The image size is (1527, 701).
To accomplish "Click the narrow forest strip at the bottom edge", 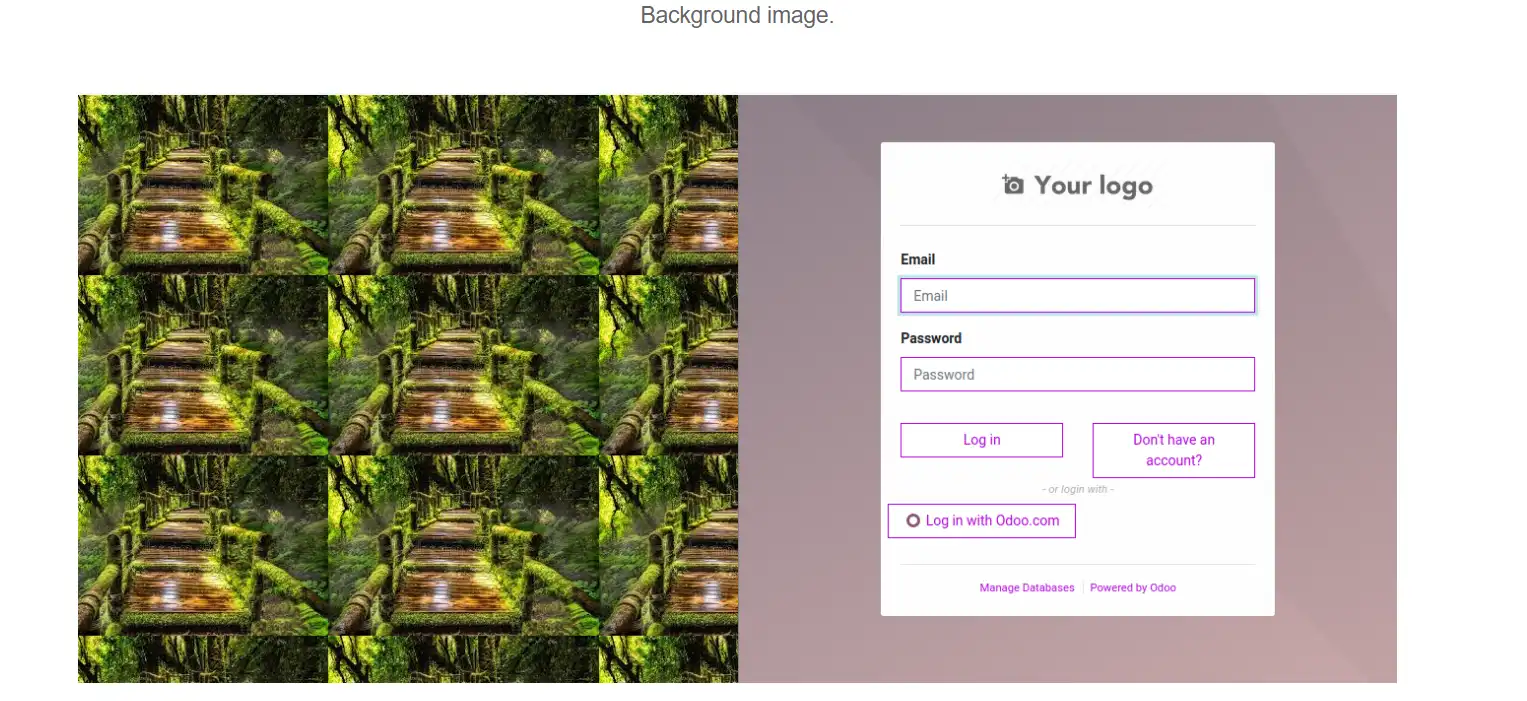I will [400, 660].
